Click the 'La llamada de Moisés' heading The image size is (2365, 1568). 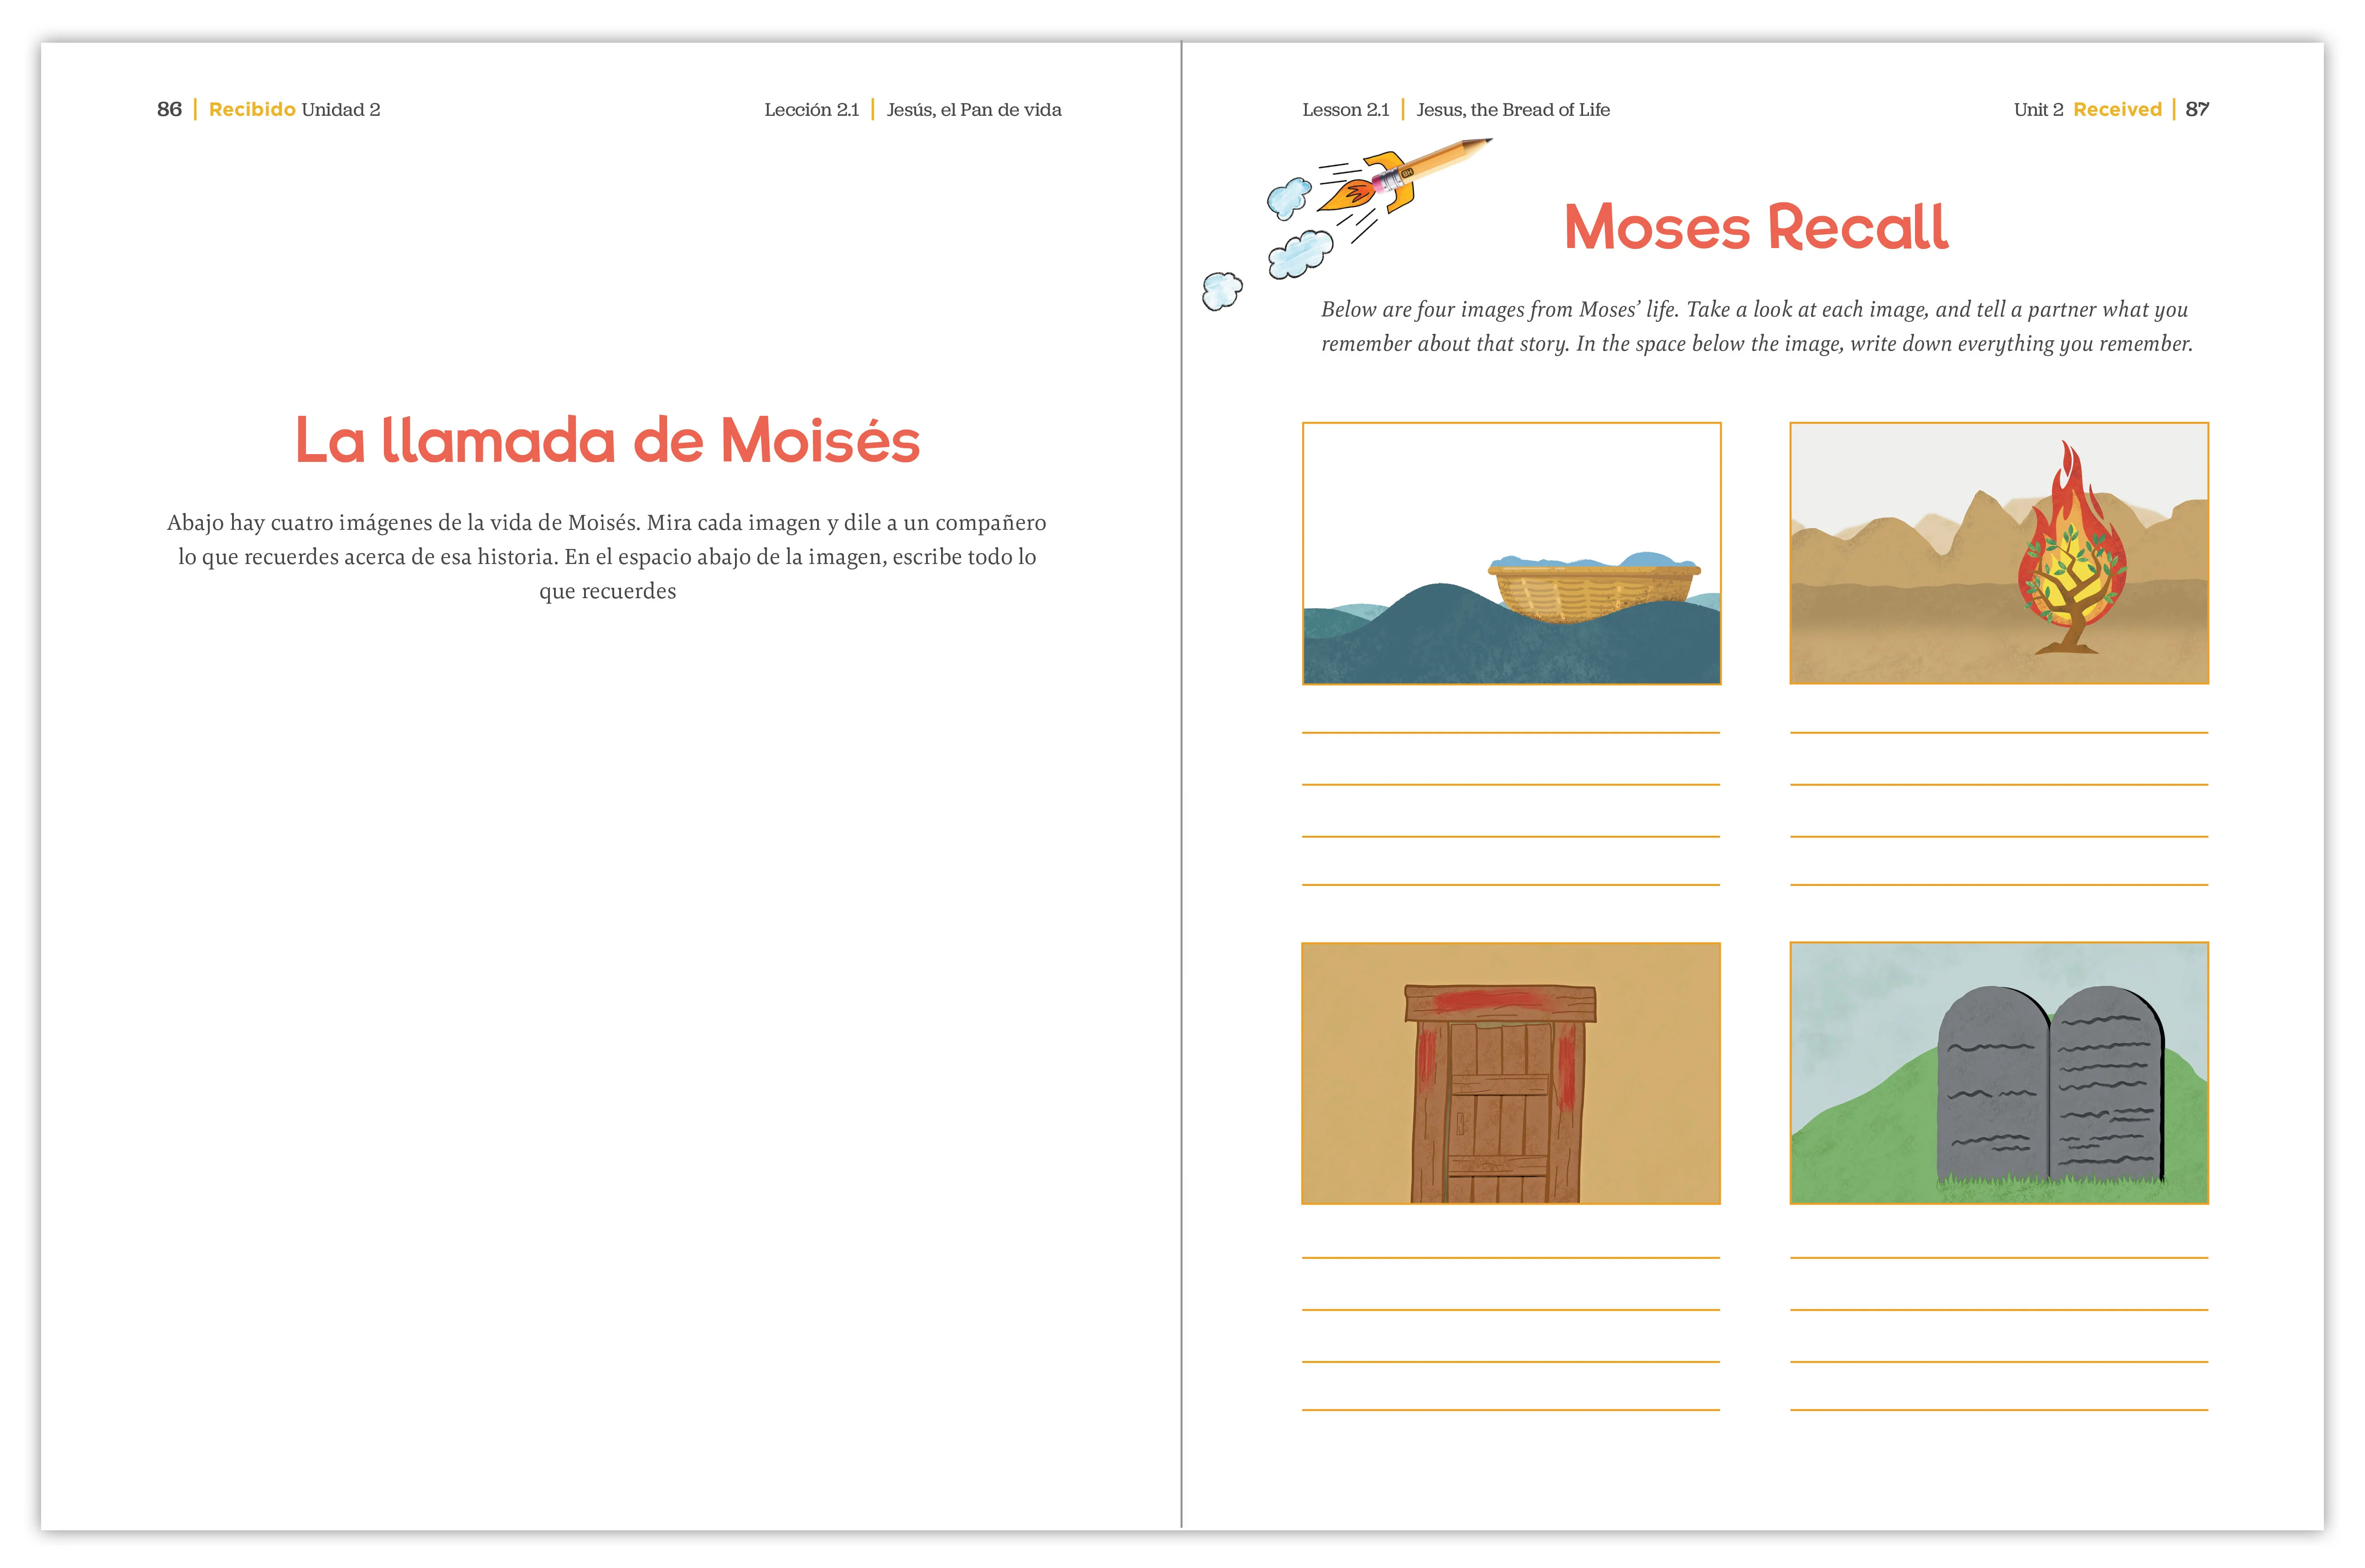607,440
